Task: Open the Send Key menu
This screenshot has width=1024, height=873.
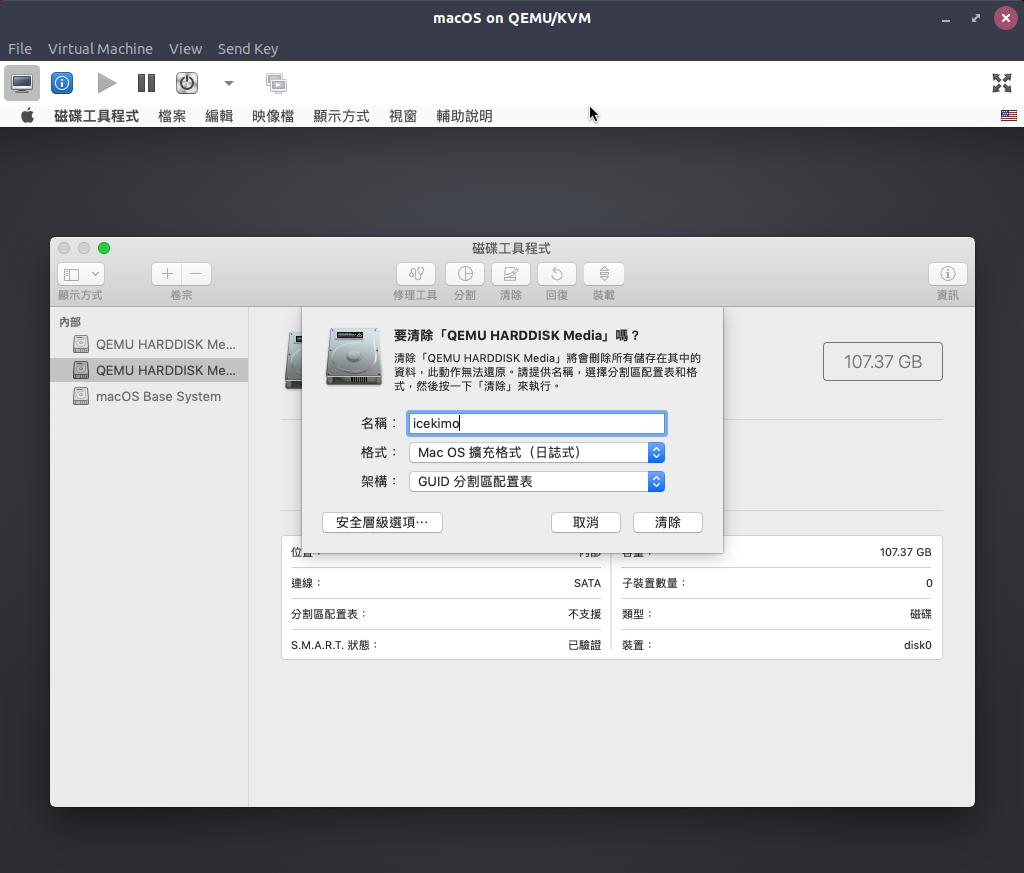Action: coord(248,49)
